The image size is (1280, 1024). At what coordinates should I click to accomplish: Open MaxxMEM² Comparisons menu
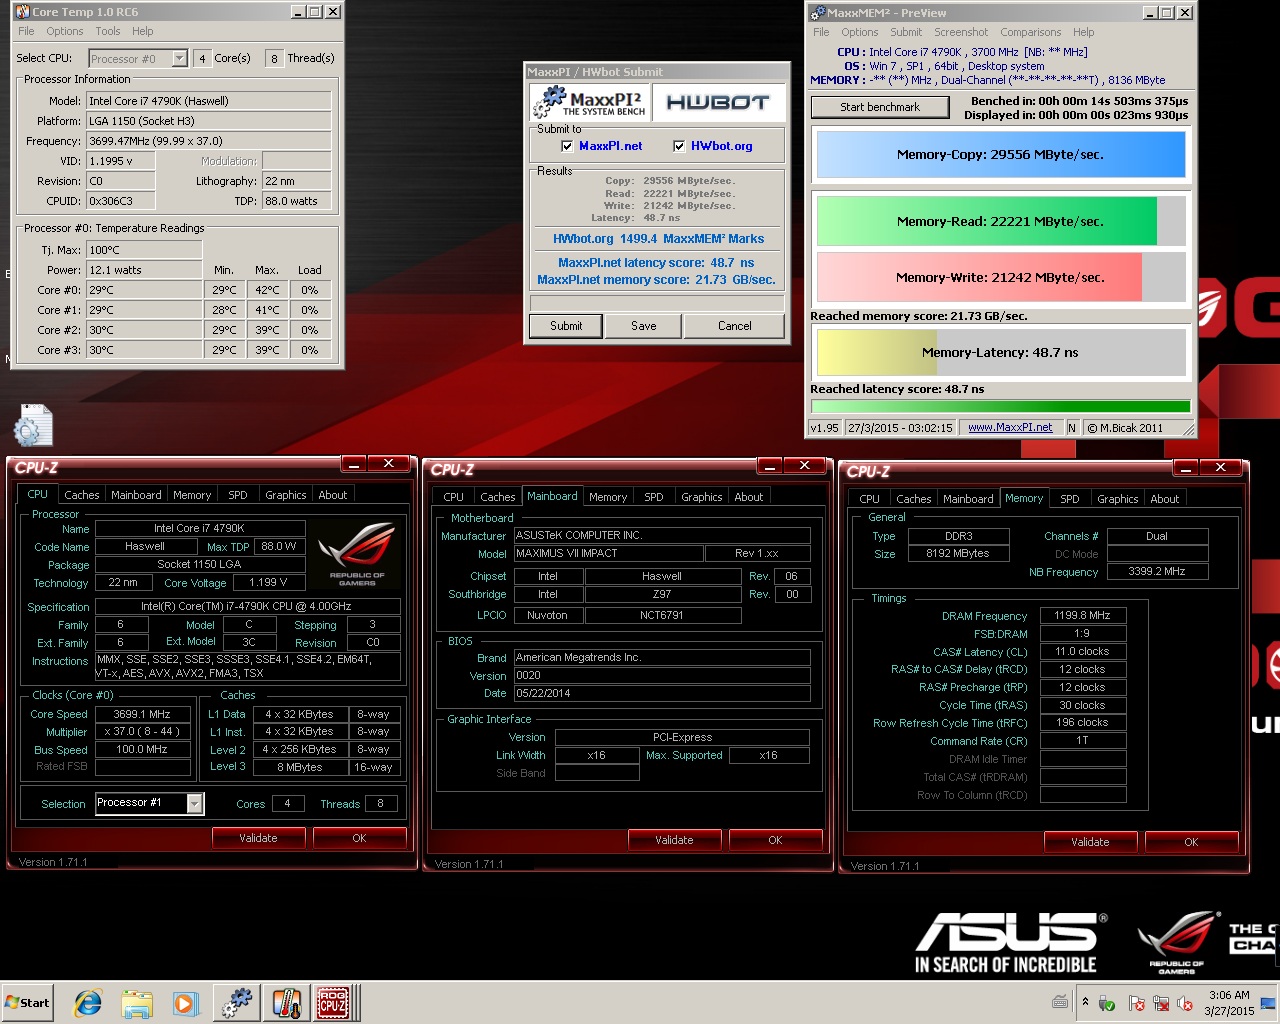point(1031,32)
